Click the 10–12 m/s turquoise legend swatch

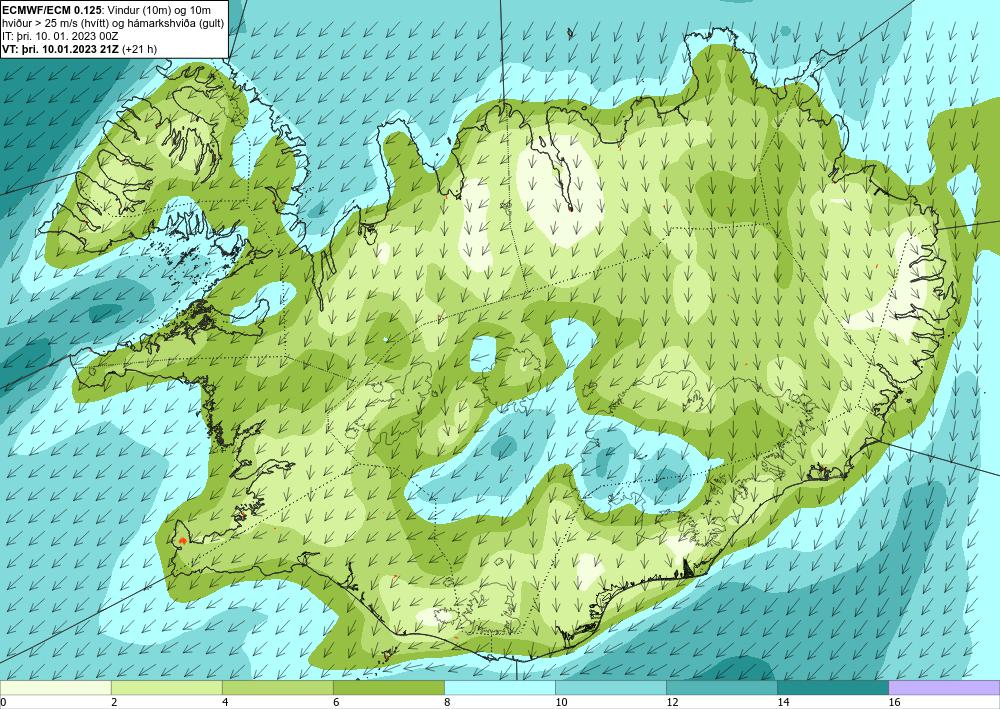pyautogui.click(x=611, y=688)
